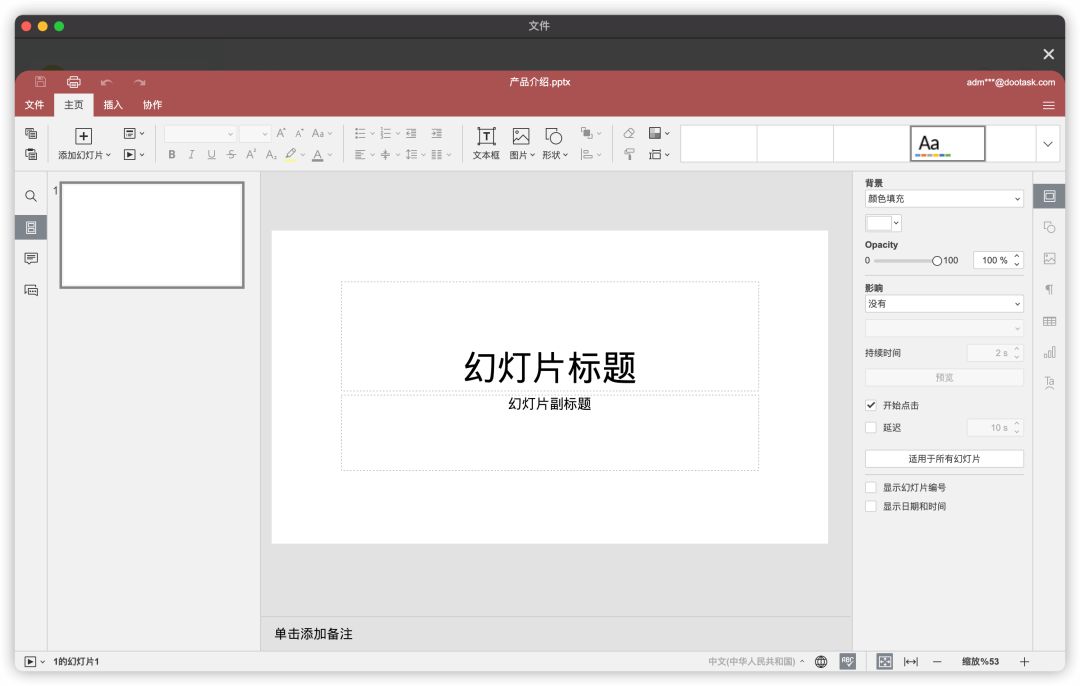Screen dimensions: 1080x686
Task: Apply superscript formatting
Action: click(x=251, y=155)
